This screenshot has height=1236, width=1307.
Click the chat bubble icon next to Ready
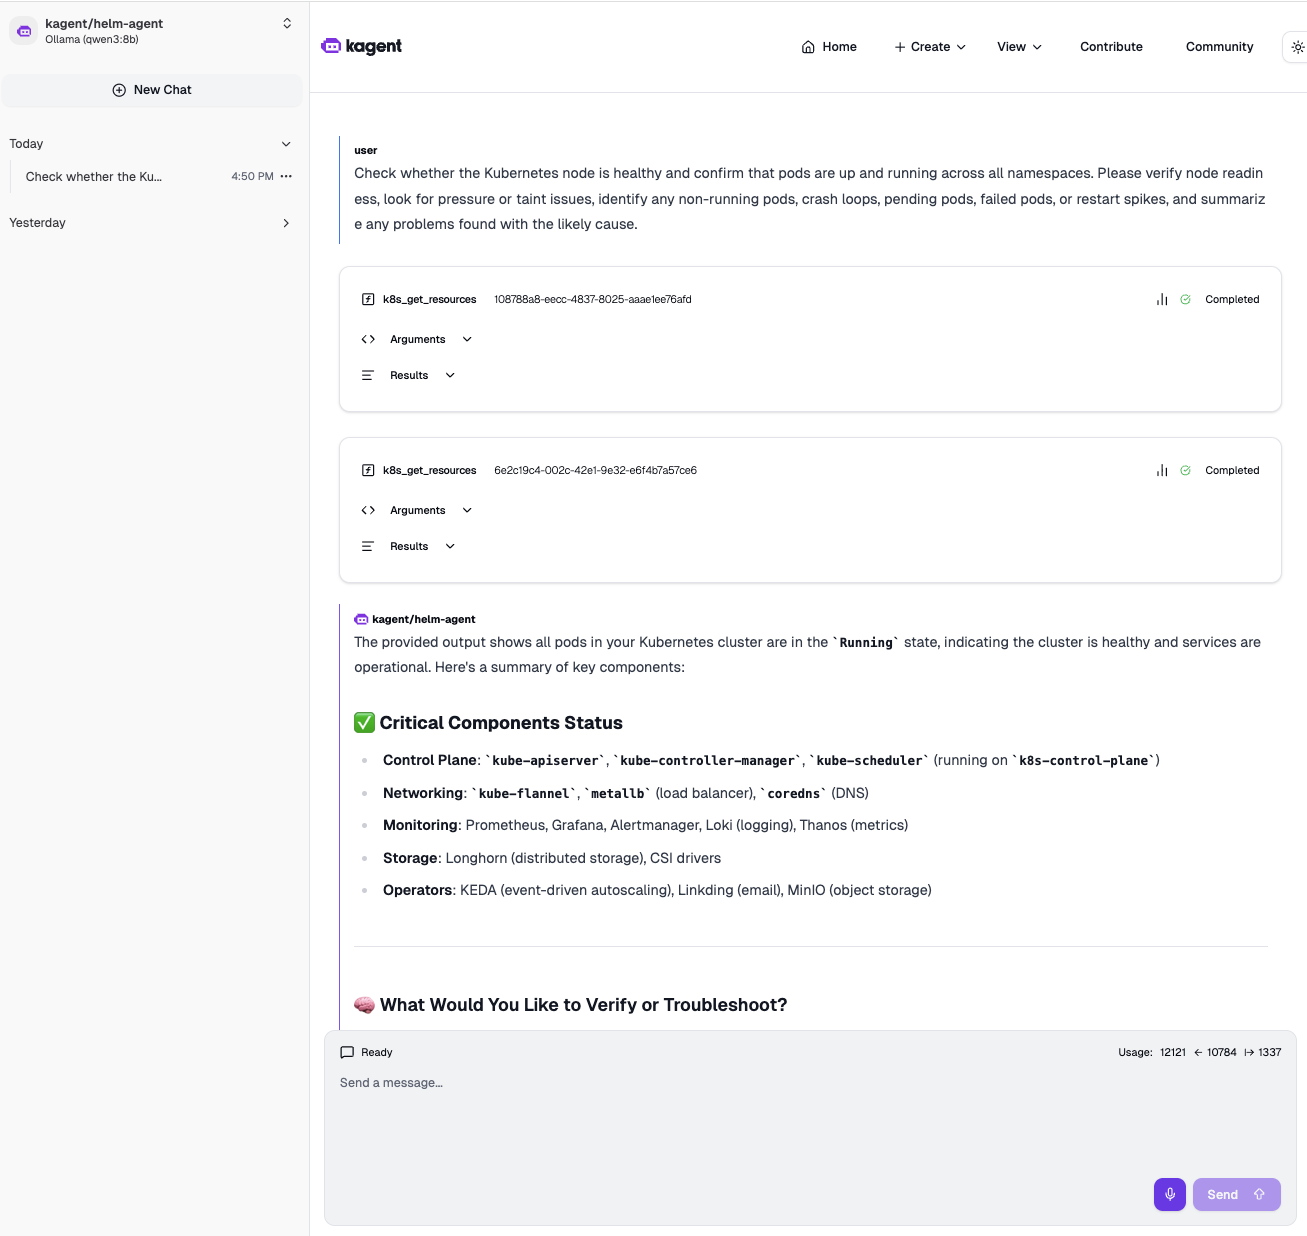(348, 1052)
